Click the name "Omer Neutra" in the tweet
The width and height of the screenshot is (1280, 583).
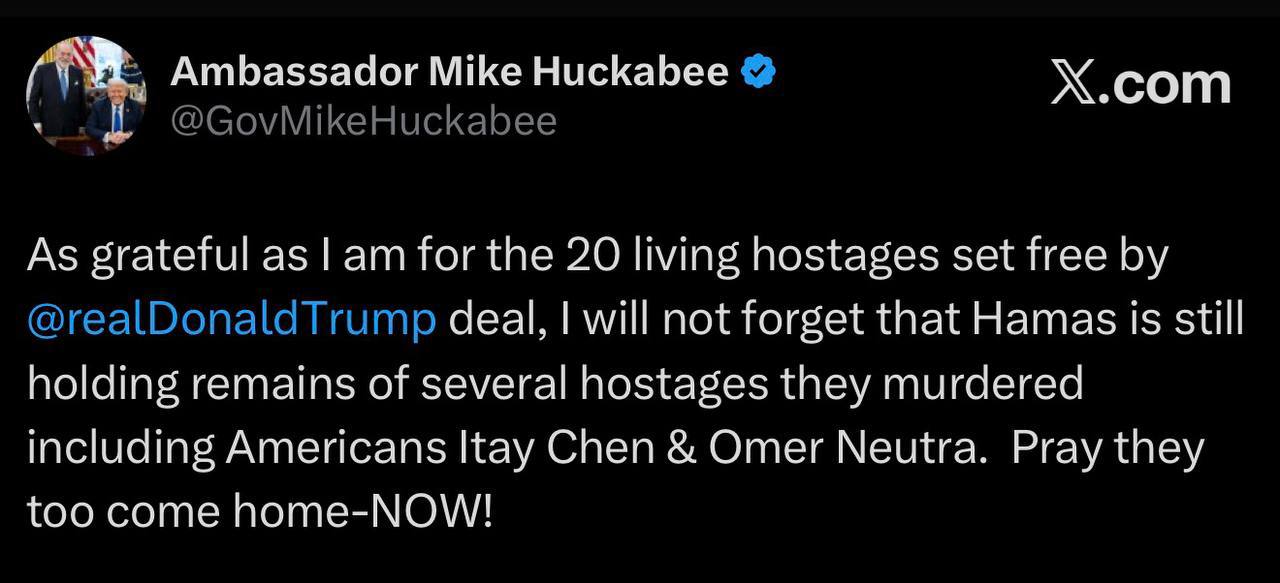842,447
